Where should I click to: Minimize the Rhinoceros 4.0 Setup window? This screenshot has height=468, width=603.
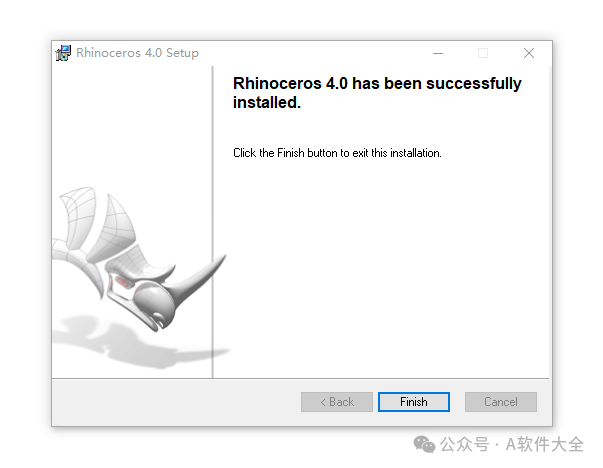pyautogui.click(x=438, y=53)
